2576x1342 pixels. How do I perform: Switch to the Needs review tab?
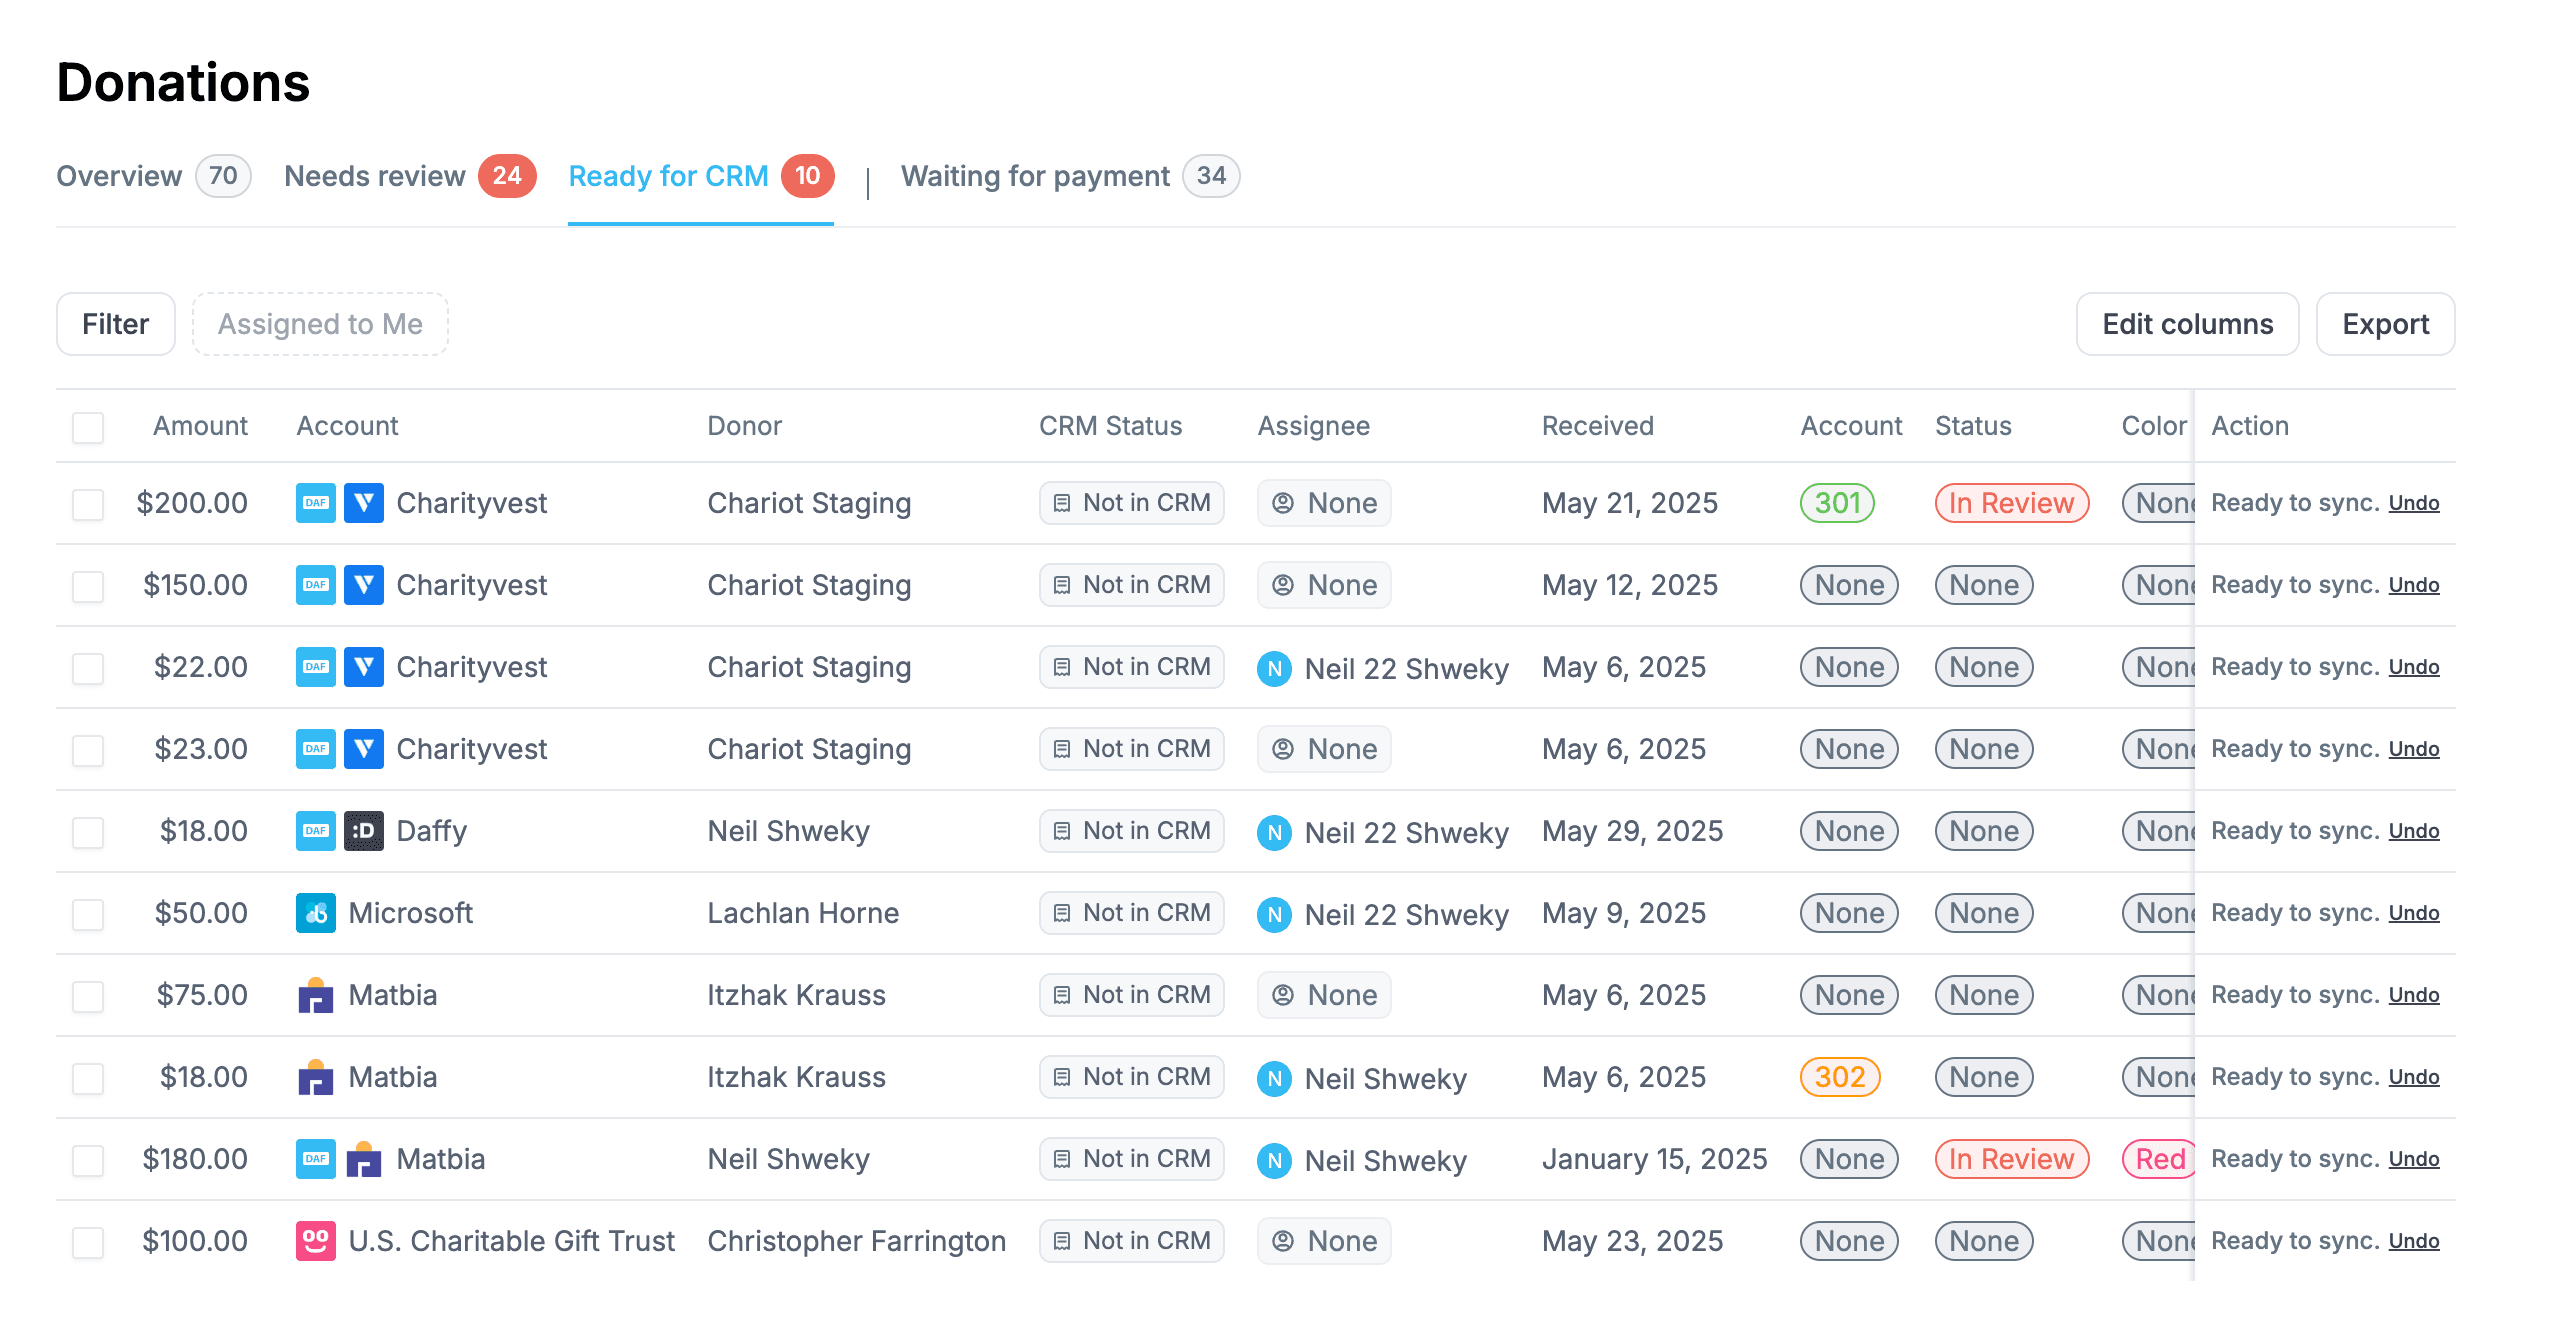click(410, 176)
